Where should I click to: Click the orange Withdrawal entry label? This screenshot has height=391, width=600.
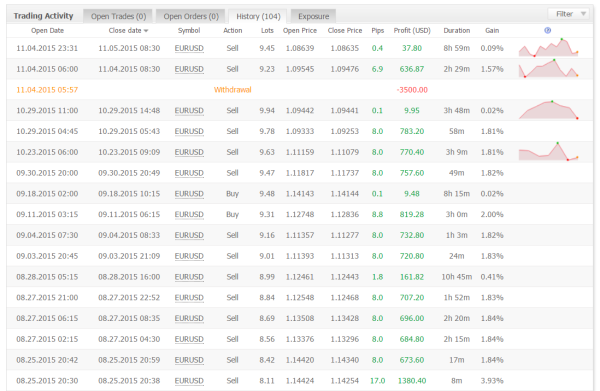point(233,90)
